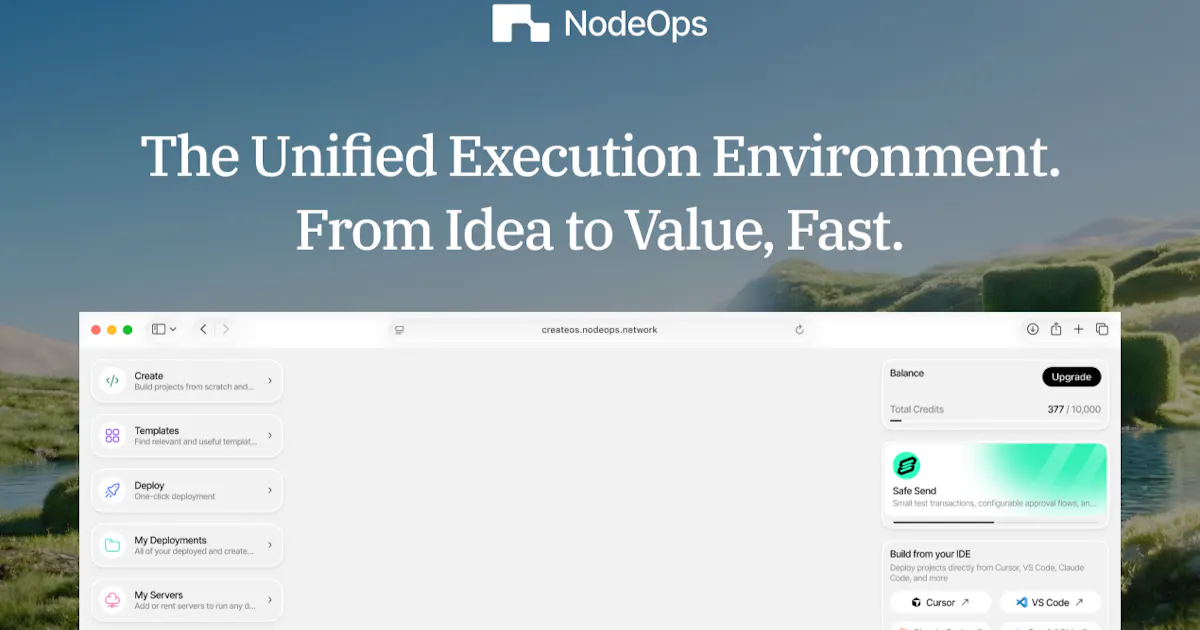The height and width of the screenshot is (630, 1200).
Task: Click the Safe Send carousel progress bar
Action: tap(995, 522)
